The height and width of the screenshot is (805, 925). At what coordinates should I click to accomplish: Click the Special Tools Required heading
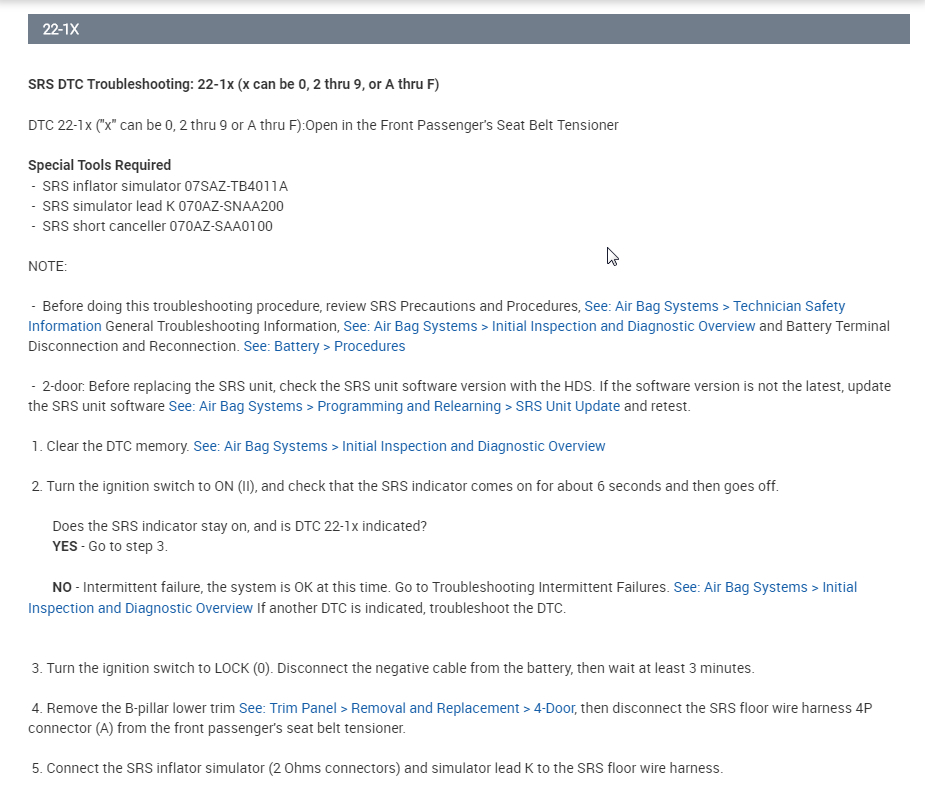(x=99, y=165)
